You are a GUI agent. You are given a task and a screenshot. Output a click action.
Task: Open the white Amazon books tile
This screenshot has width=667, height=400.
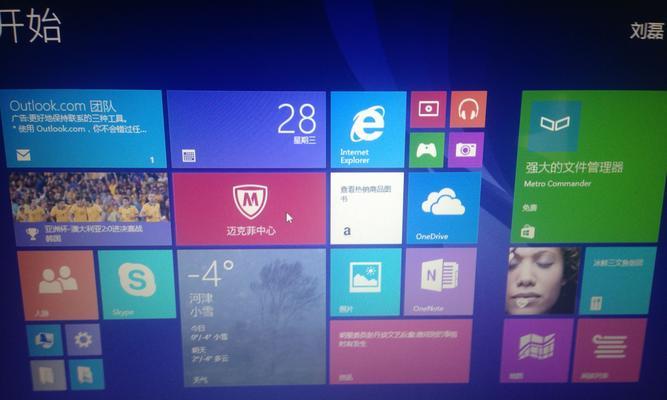367,208
